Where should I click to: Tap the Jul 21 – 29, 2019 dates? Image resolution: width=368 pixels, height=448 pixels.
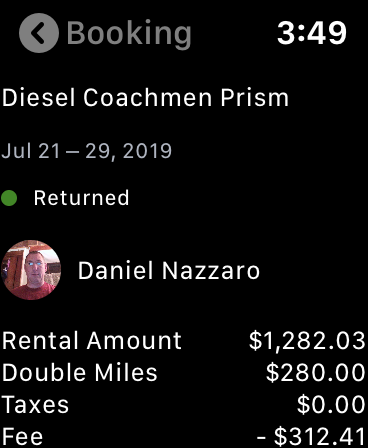click(87, 151)
